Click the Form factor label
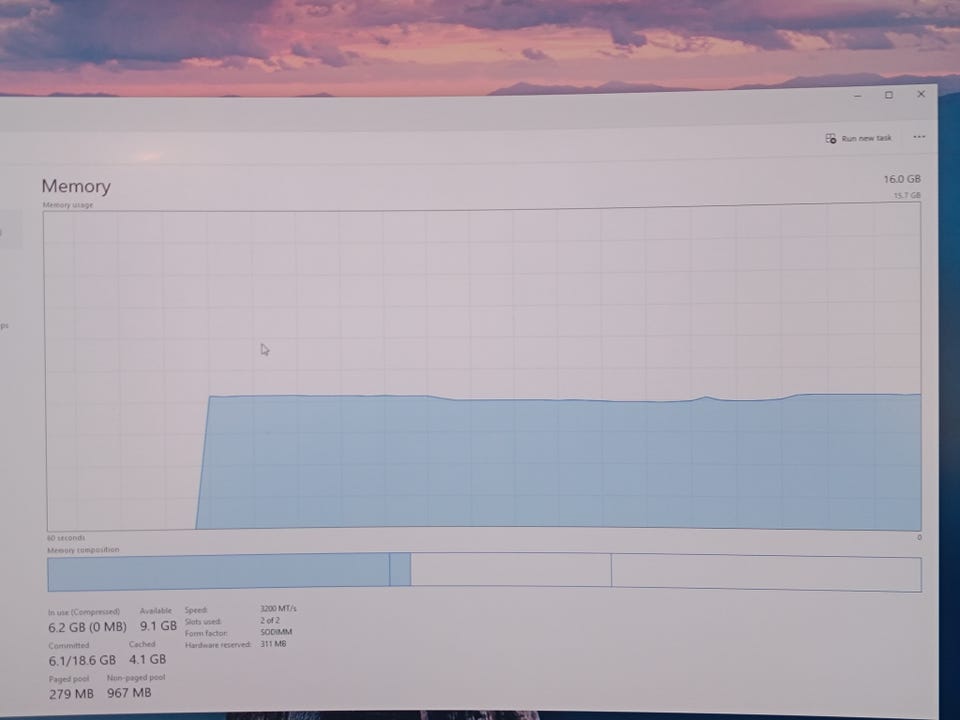The height and width of the screenshot is (720, 960). point(206,633)
